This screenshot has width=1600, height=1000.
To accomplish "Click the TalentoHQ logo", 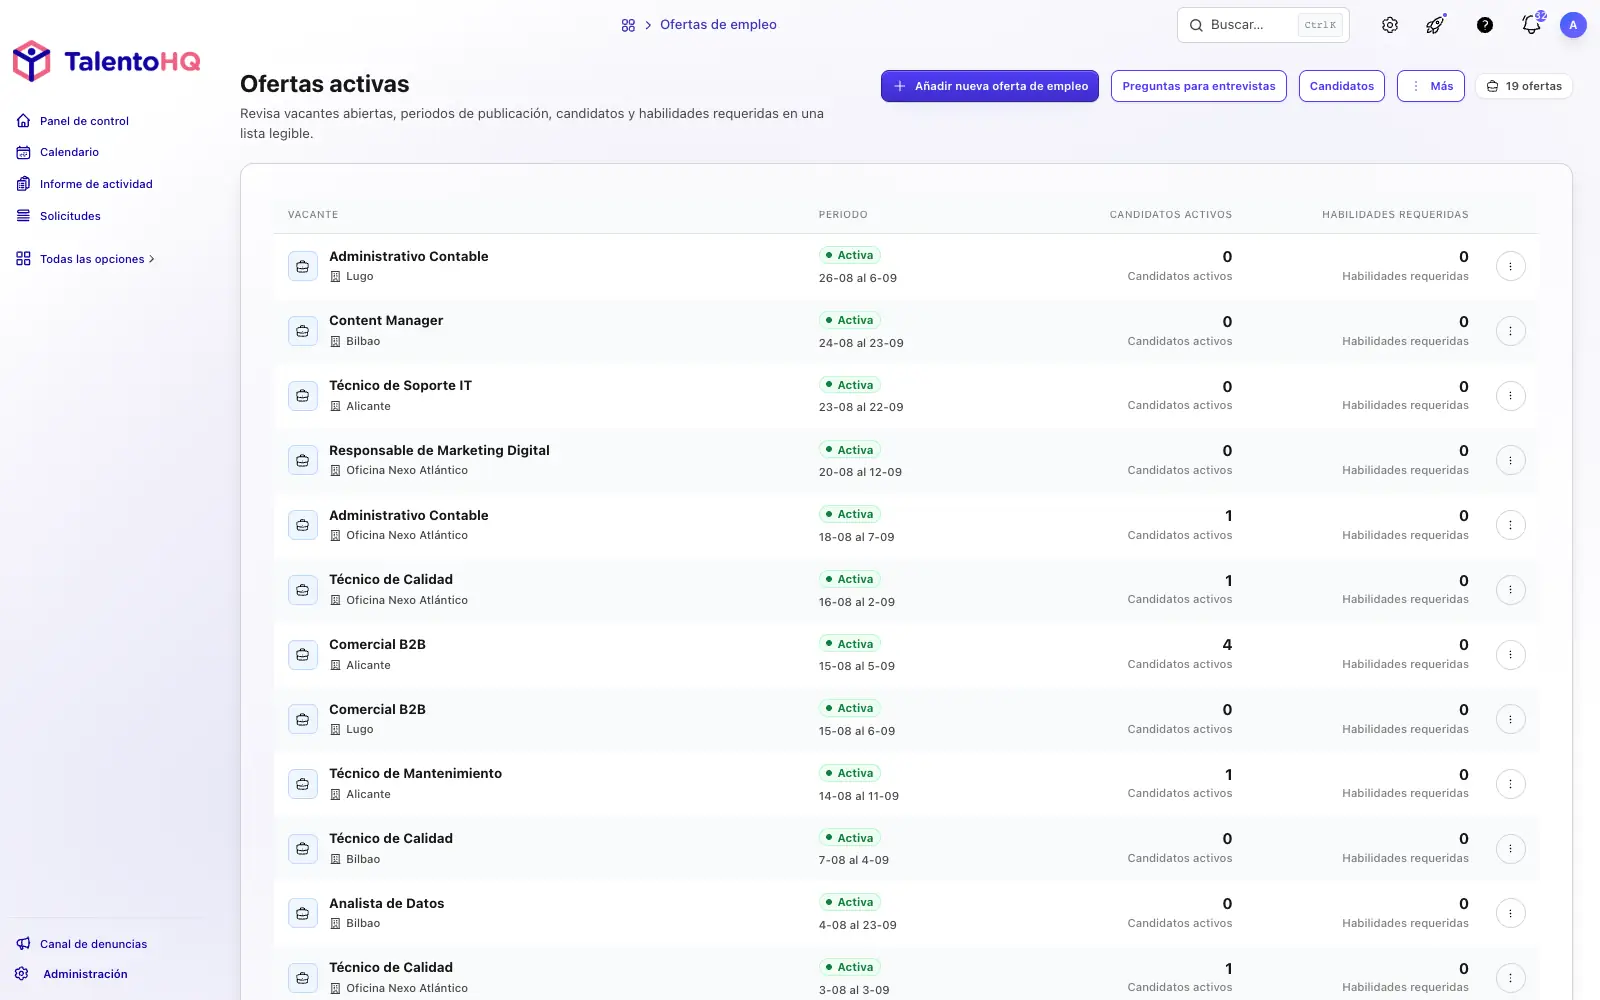I will coord(106,61).
